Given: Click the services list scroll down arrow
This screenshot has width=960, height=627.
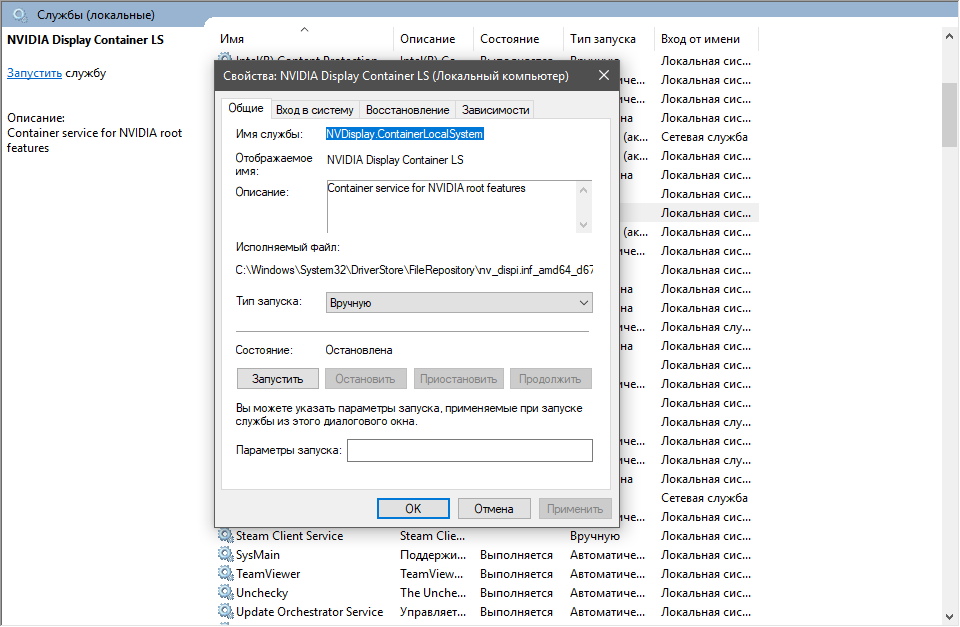Looking at the screenshot, I should [x=950, y=617].
